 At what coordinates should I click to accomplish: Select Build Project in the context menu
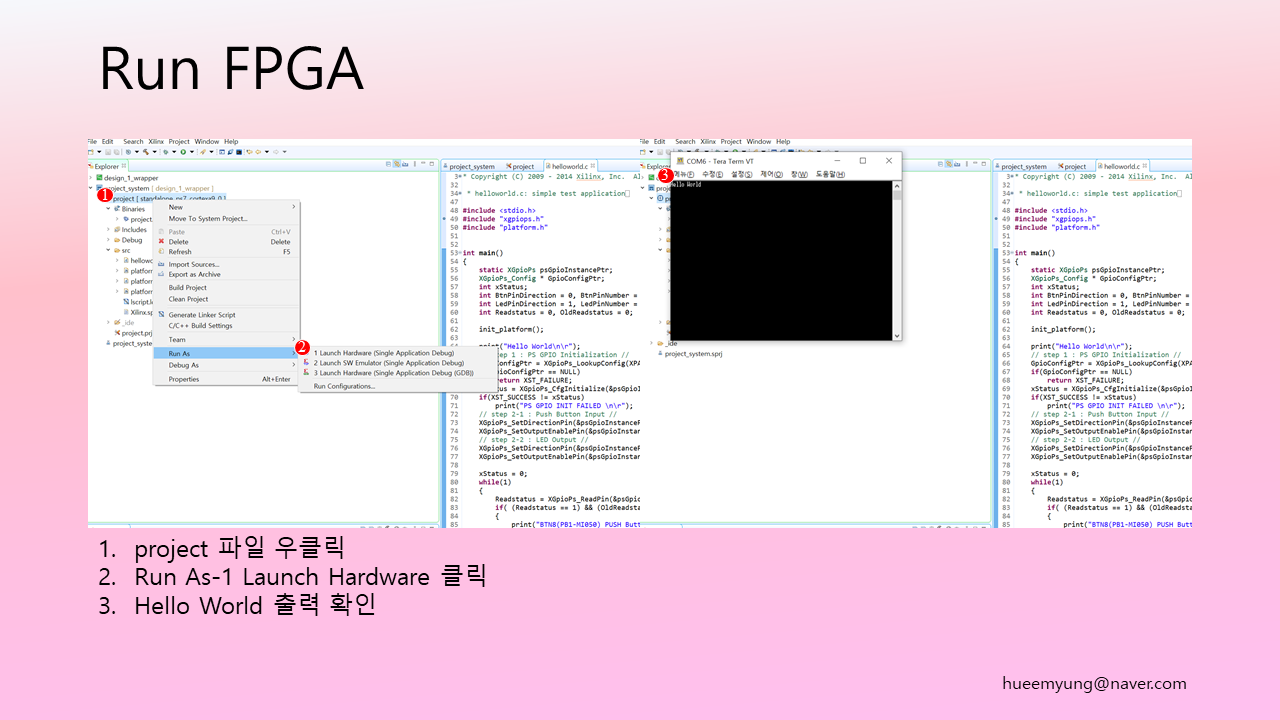tap(226, 288)
